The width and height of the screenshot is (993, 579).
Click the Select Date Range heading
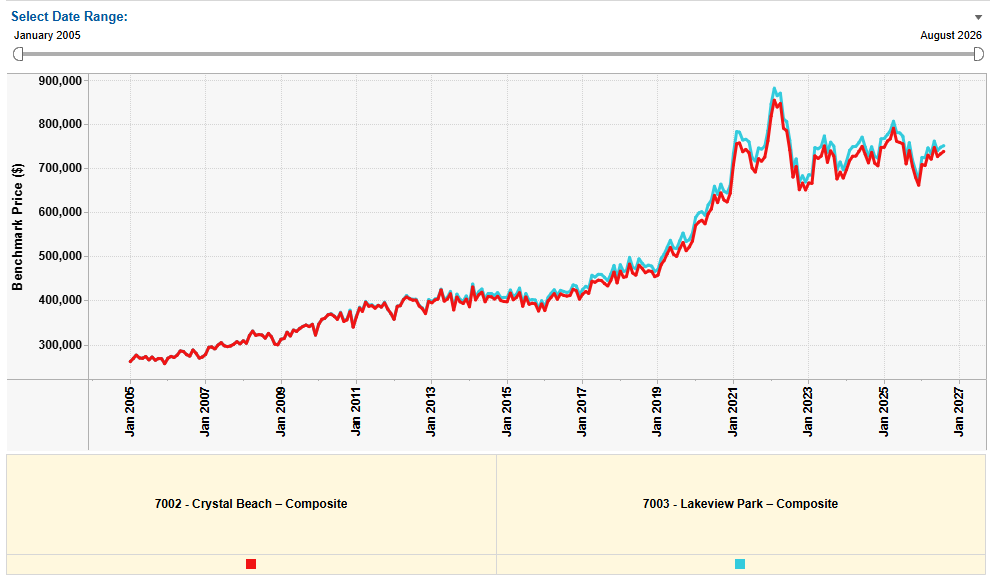click(x=69, y=16)
